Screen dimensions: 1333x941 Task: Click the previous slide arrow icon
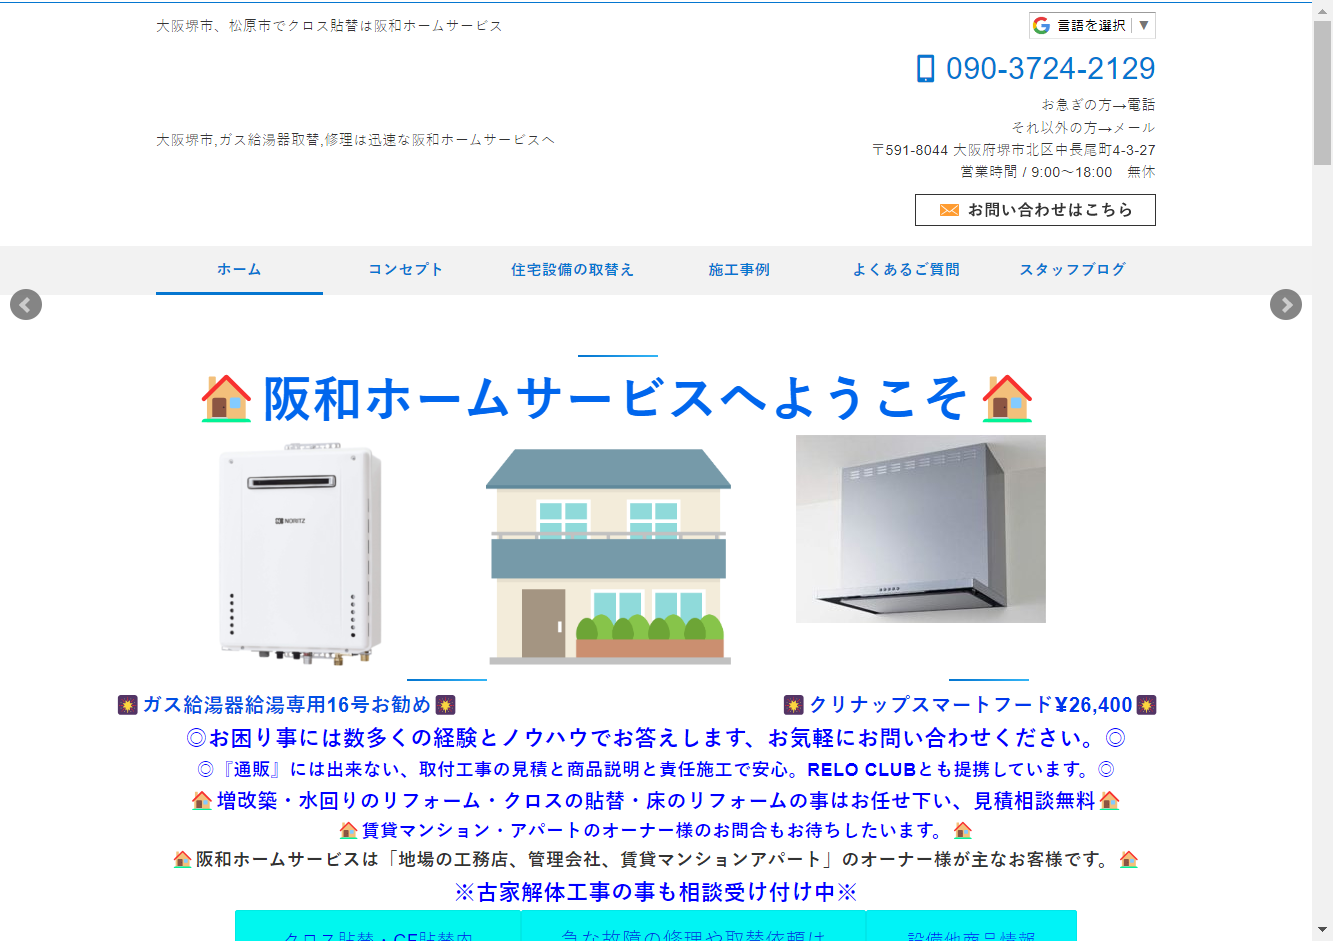click(x=26, y=304)
